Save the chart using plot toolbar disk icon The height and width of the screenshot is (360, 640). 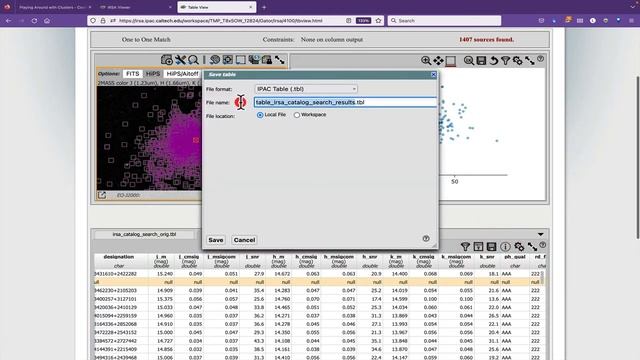(x=481, y=61)
